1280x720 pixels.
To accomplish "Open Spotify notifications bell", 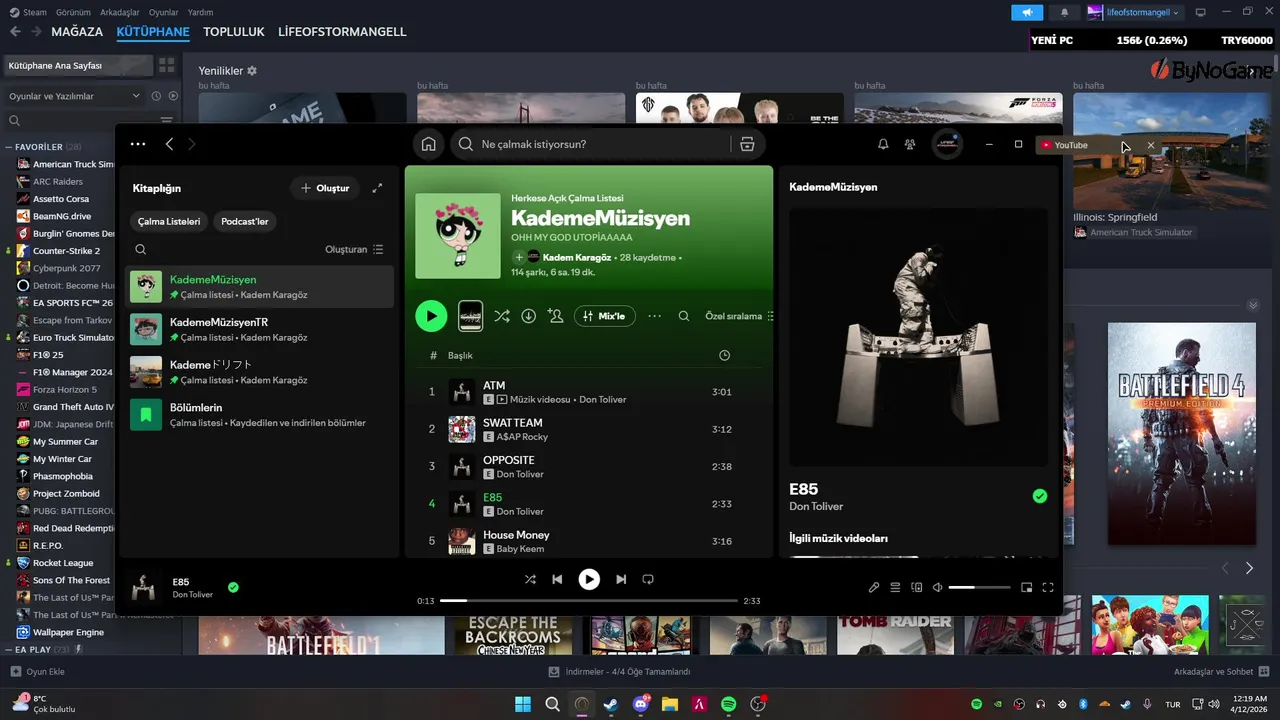I will 883,144.
